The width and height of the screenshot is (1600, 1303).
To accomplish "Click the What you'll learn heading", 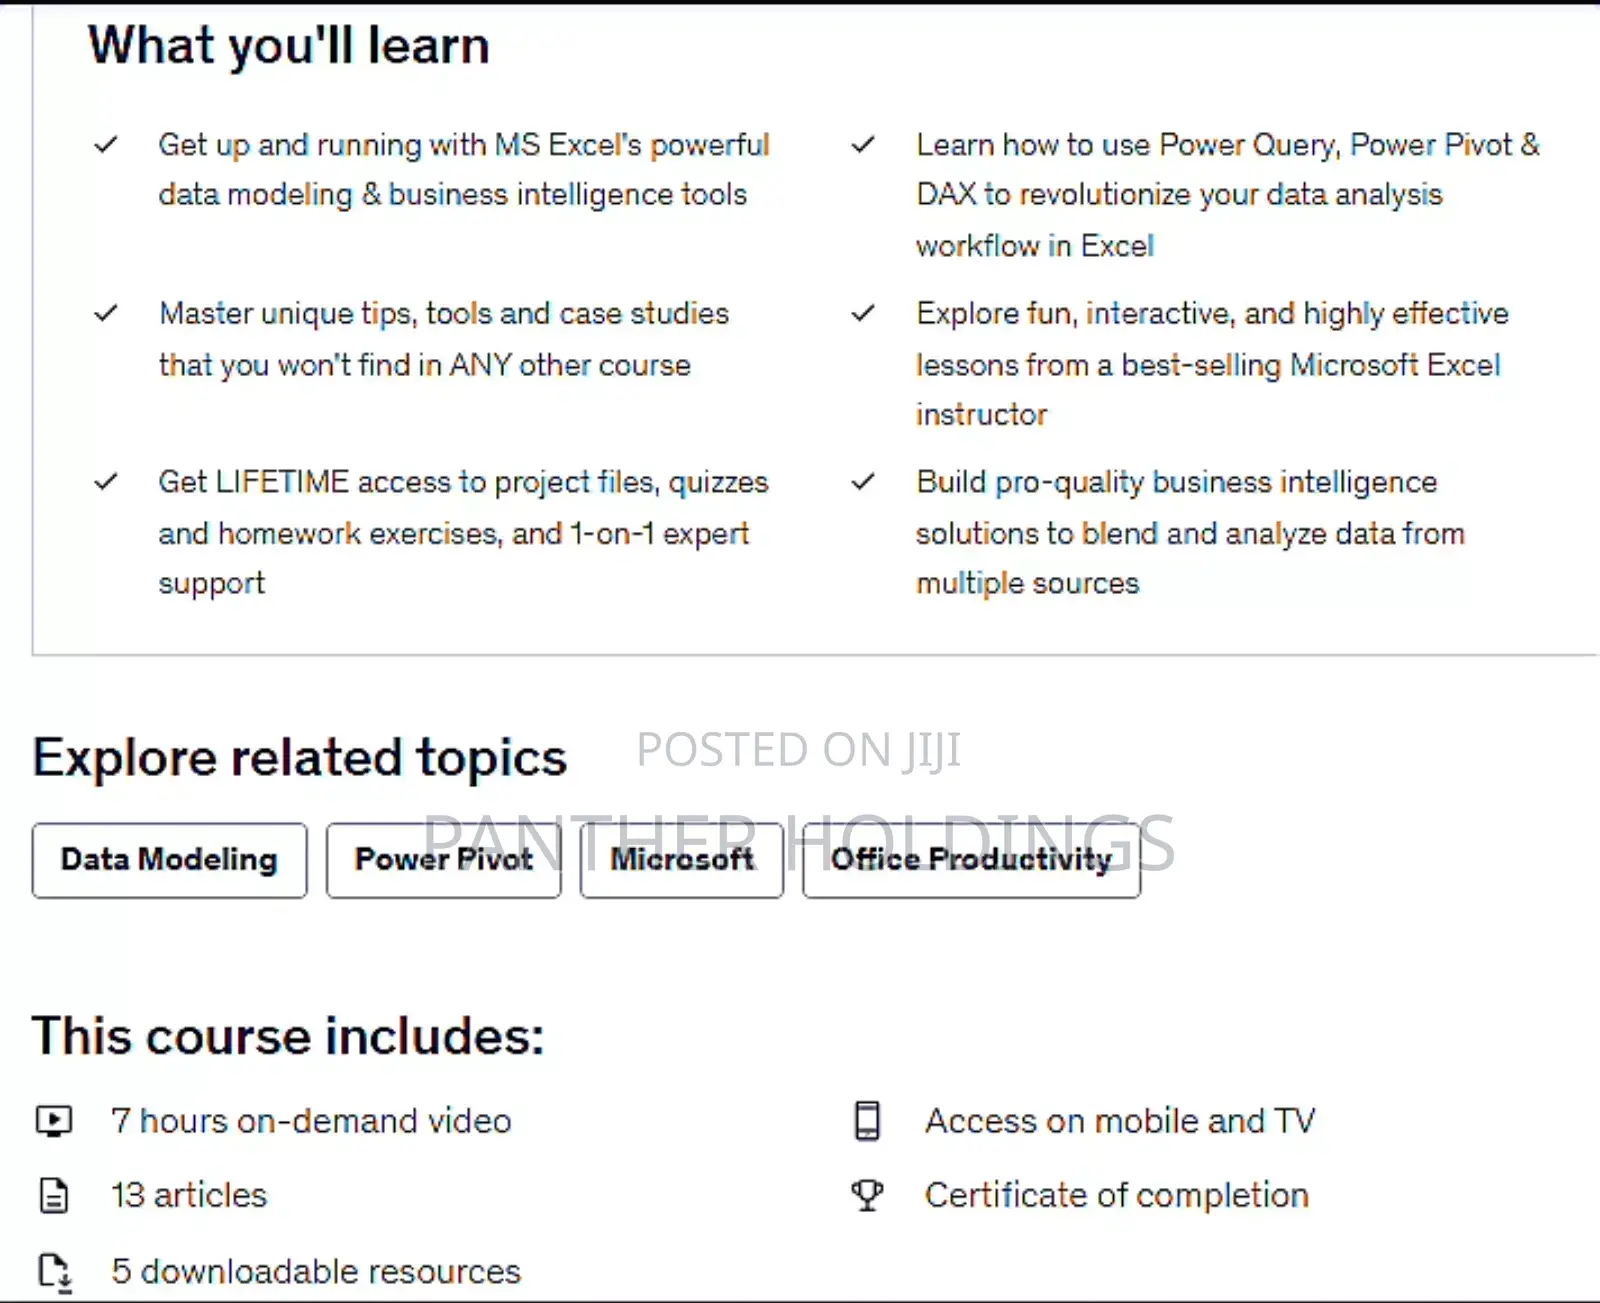I will click(288, 44).
